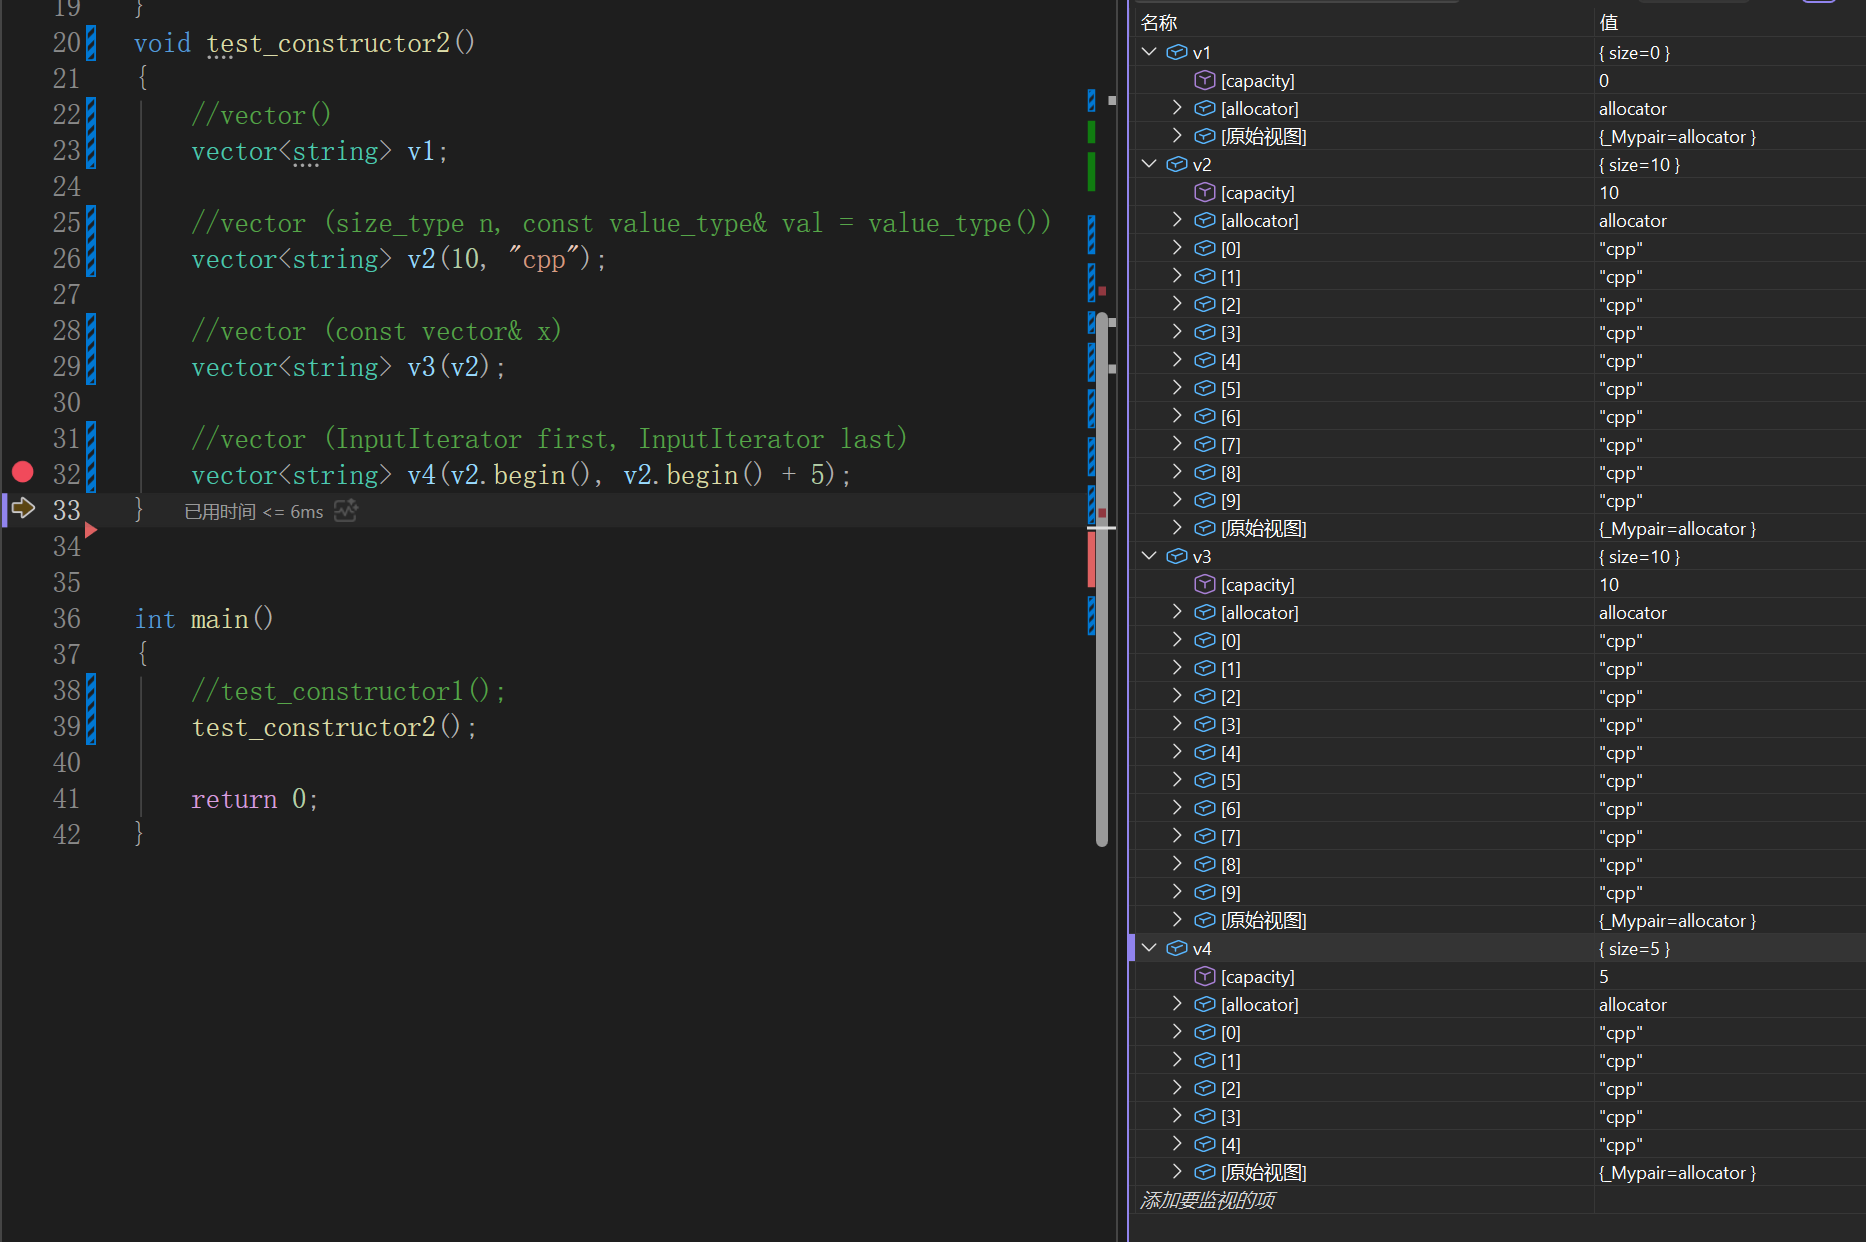Collapse the v1 watch variable

click(1149, 52)
